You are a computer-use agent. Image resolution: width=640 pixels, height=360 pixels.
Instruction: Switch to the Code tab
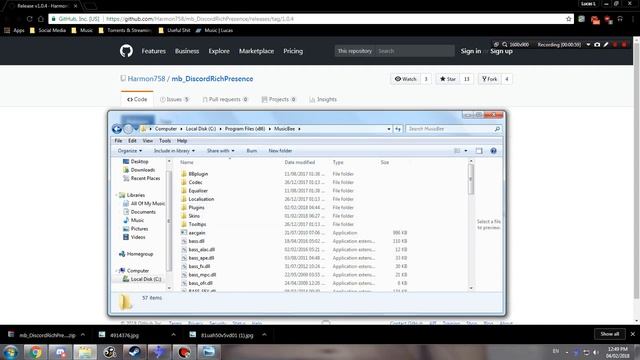(137, 99)
